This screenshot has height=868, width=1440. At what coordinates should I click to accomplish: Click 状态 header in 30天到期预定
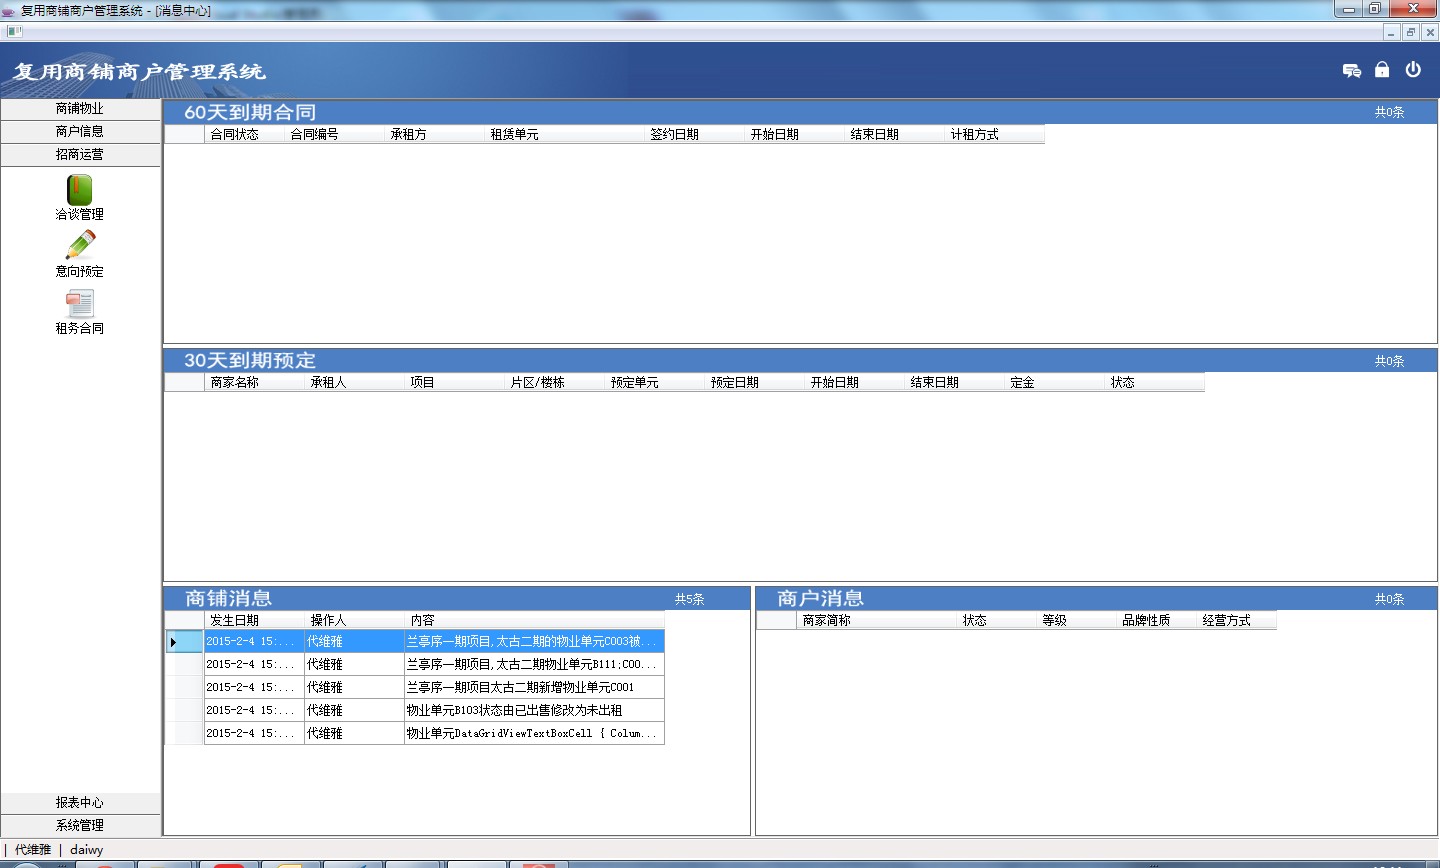coord(1155,382)
